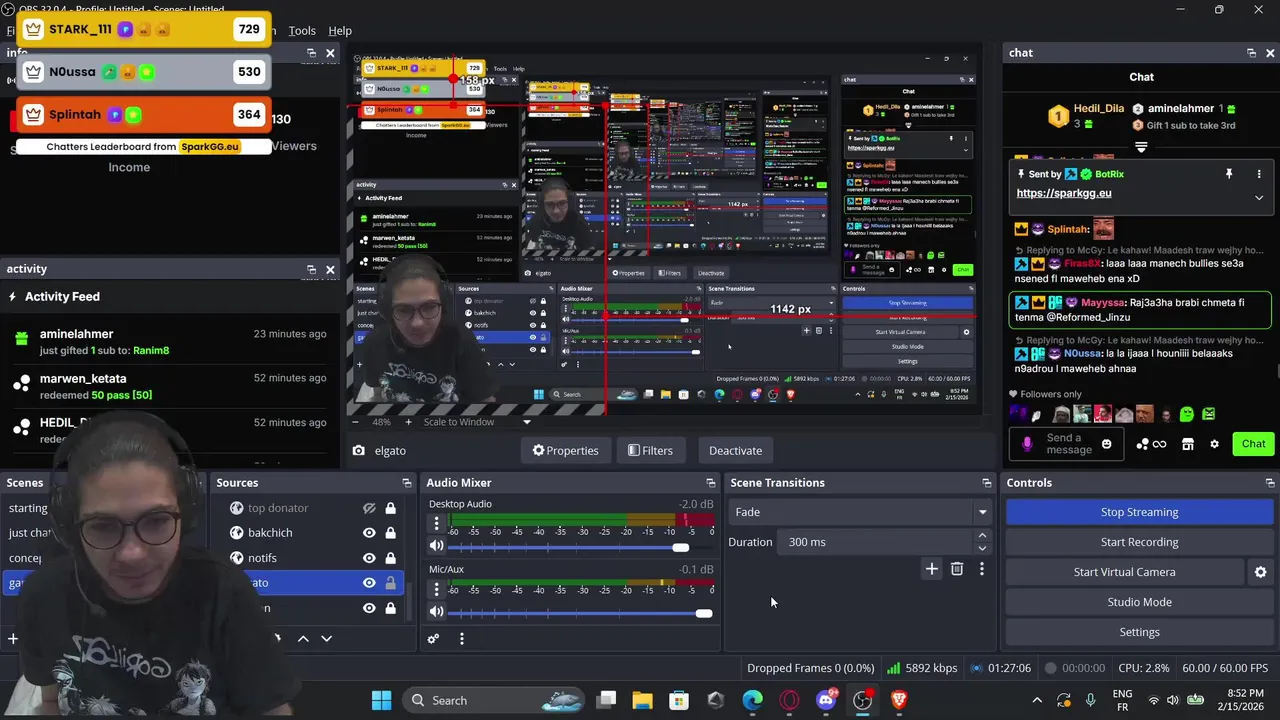This screenshot has height=720, width=1280.
Task: Undock the activity dock panel
Action: 311,269
